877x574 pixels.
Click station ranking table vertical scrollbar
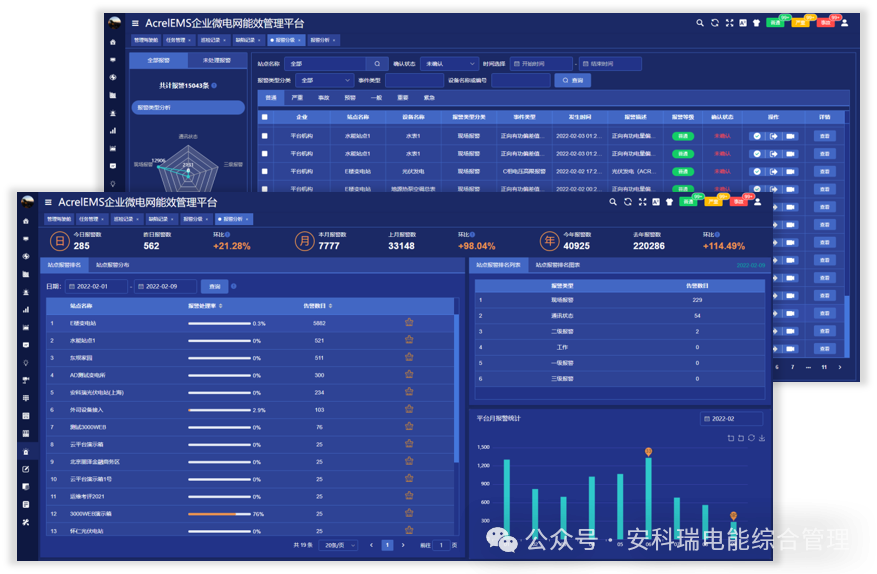[456, 388]
